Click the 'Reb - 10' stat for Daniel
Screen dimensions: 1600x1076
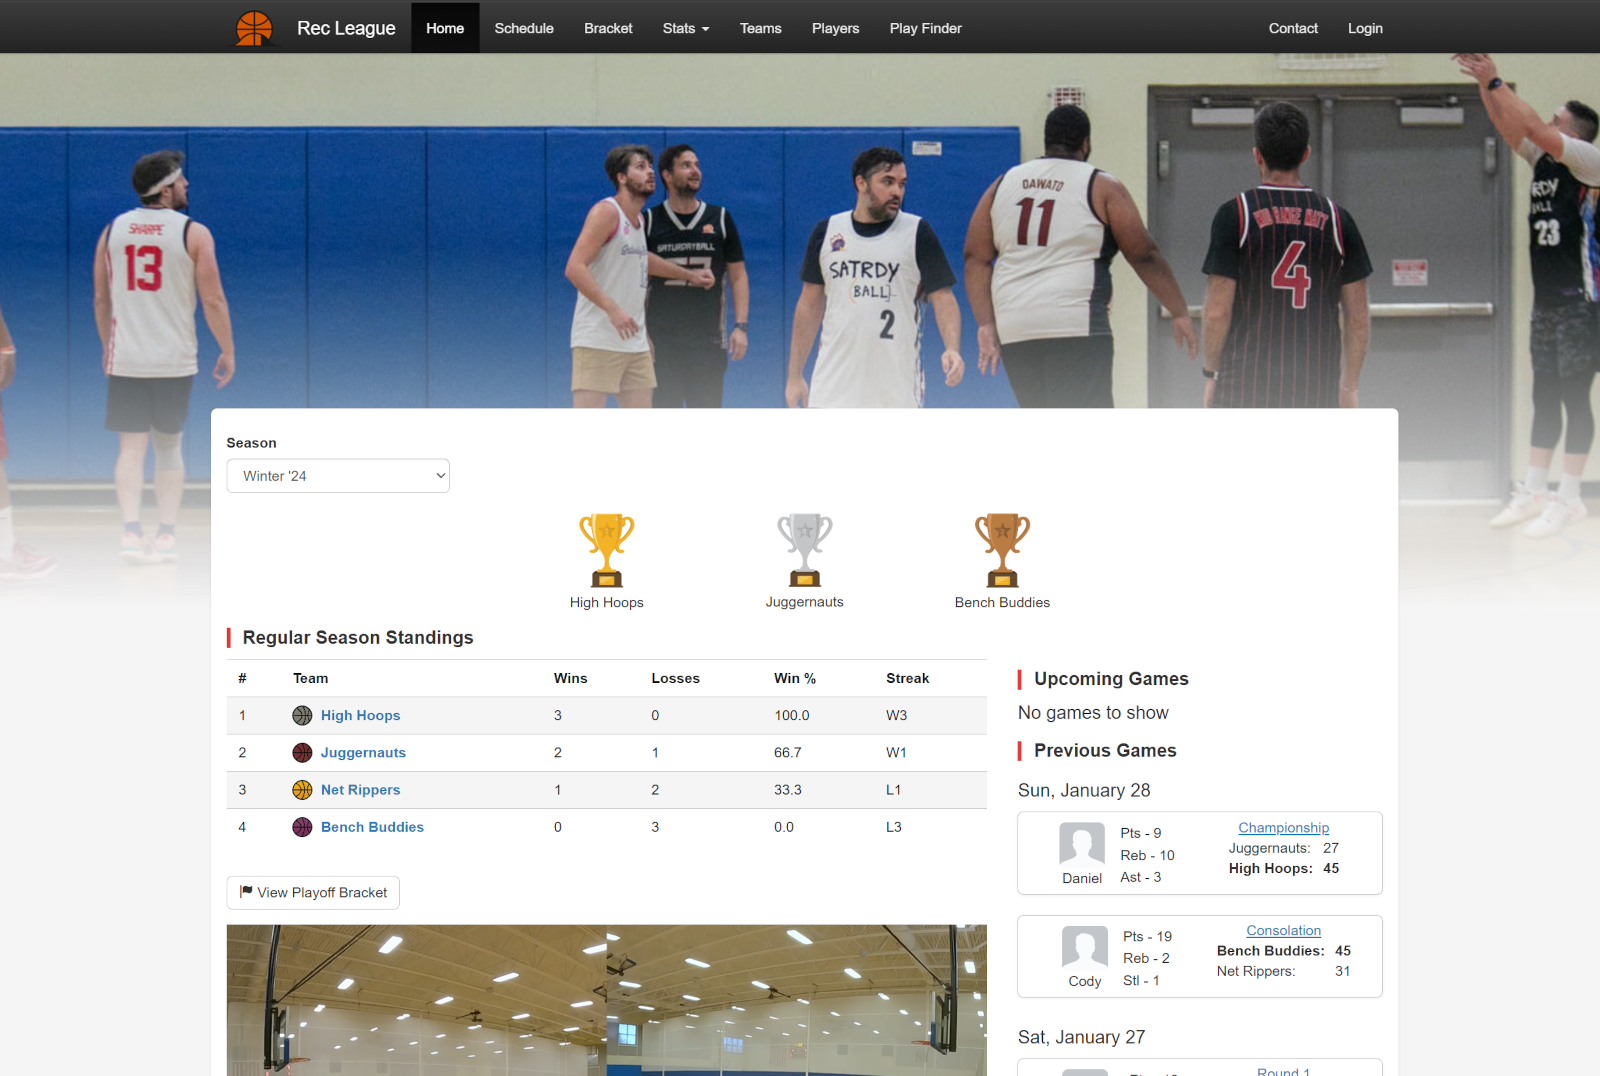[1147, 856]
